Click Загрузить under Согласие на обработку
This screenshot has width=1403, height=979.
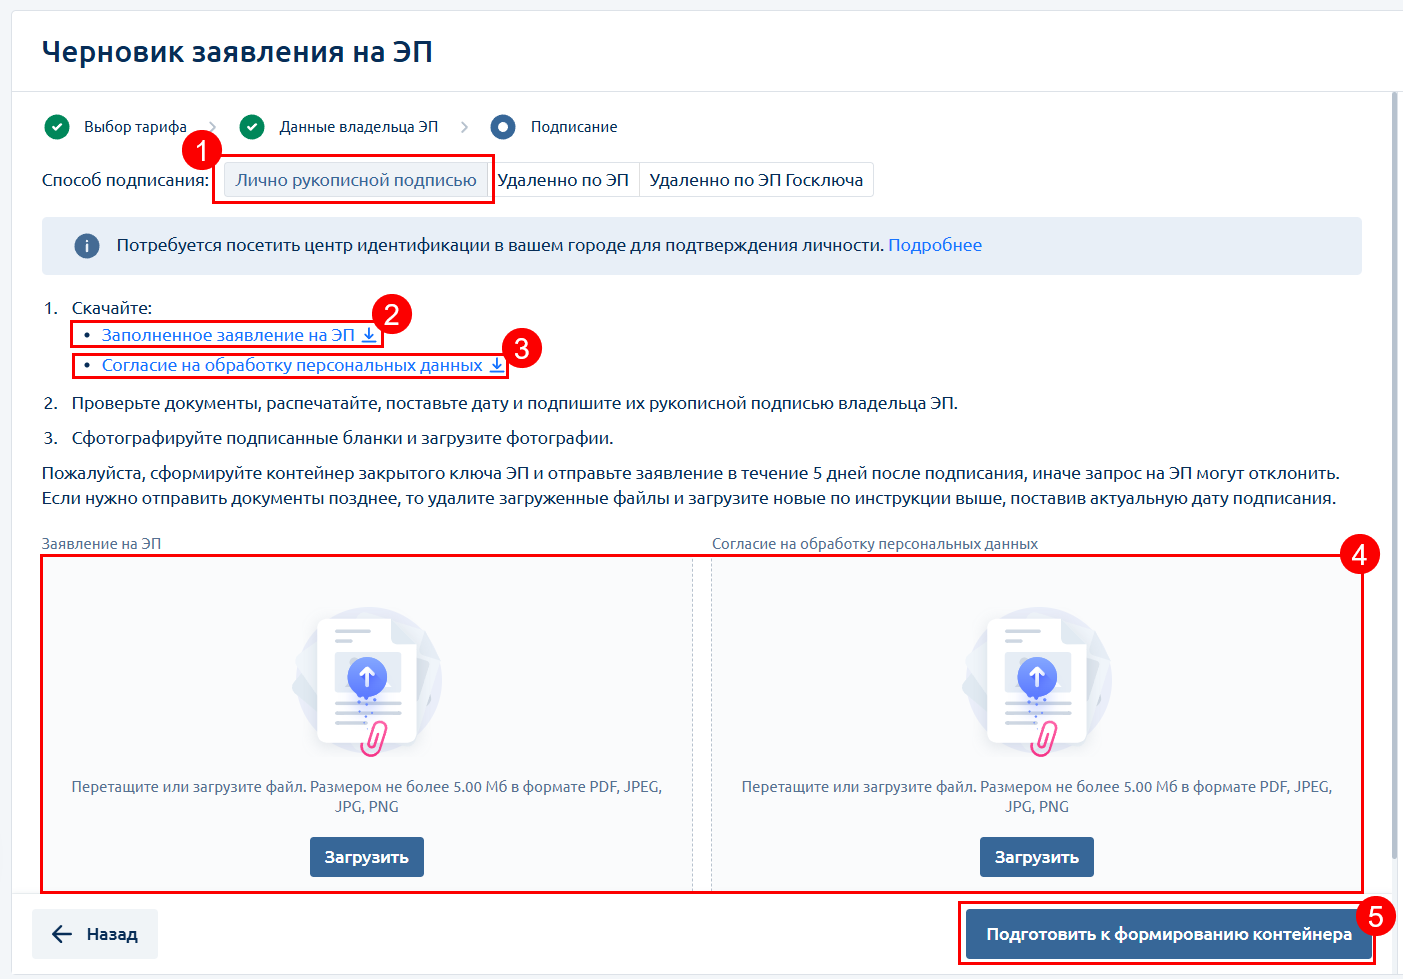click(x=1037, y=857)
